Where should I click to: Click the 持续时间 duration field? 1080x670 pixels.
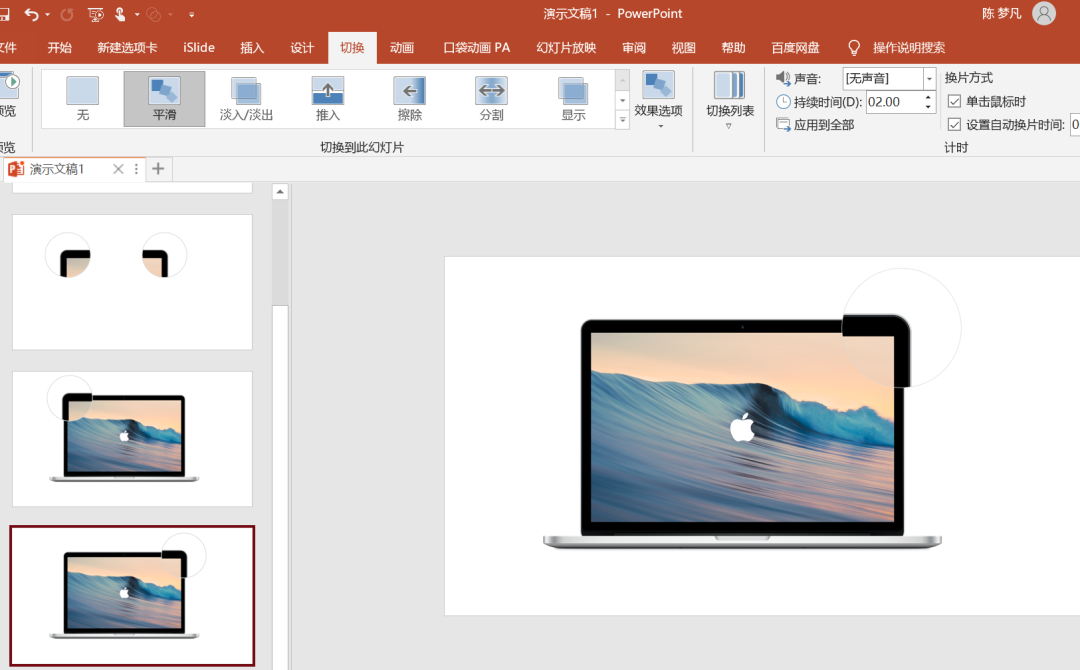893,102
